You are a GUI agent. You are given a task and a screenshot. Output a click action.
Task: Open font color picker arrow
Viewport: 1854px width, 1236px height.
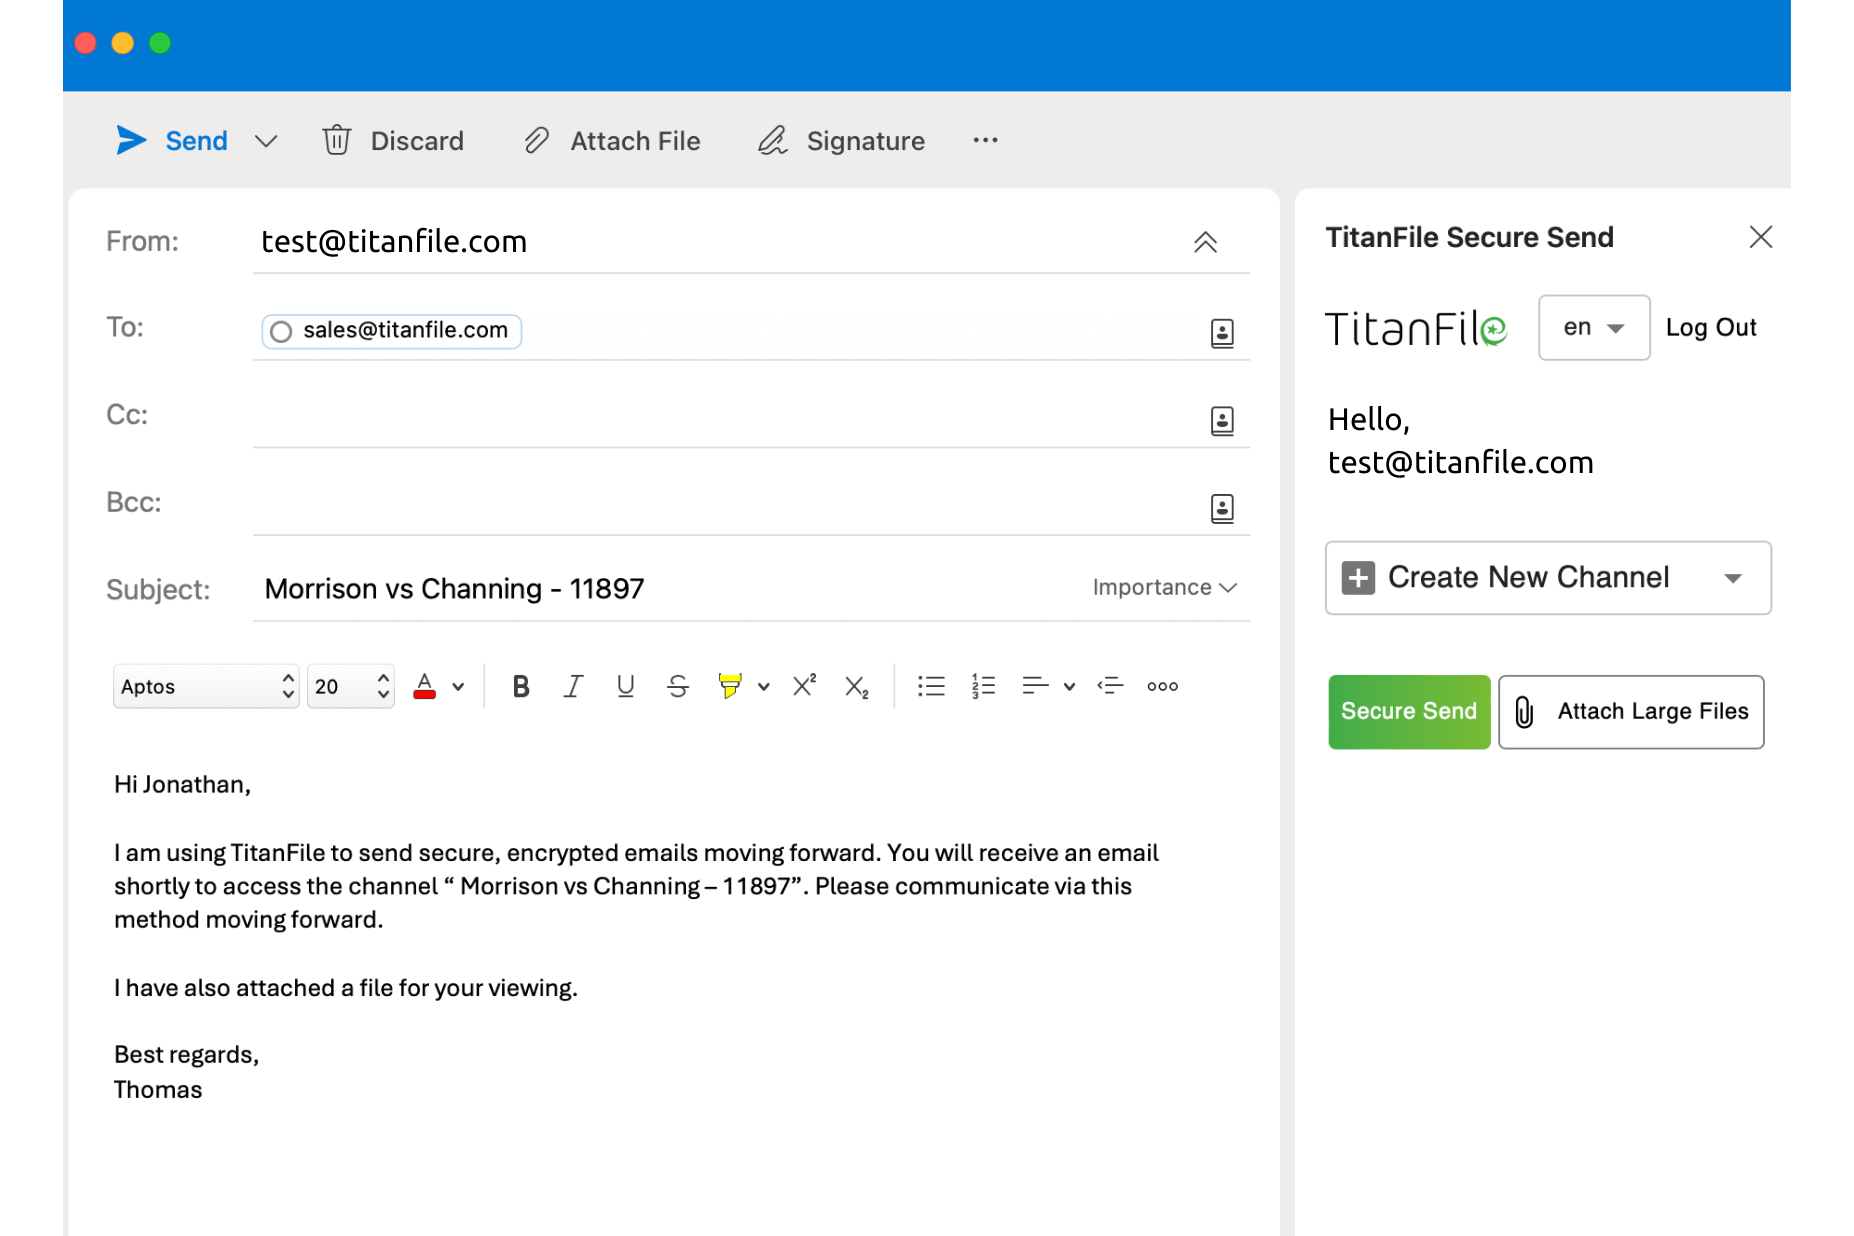[458, 687]
